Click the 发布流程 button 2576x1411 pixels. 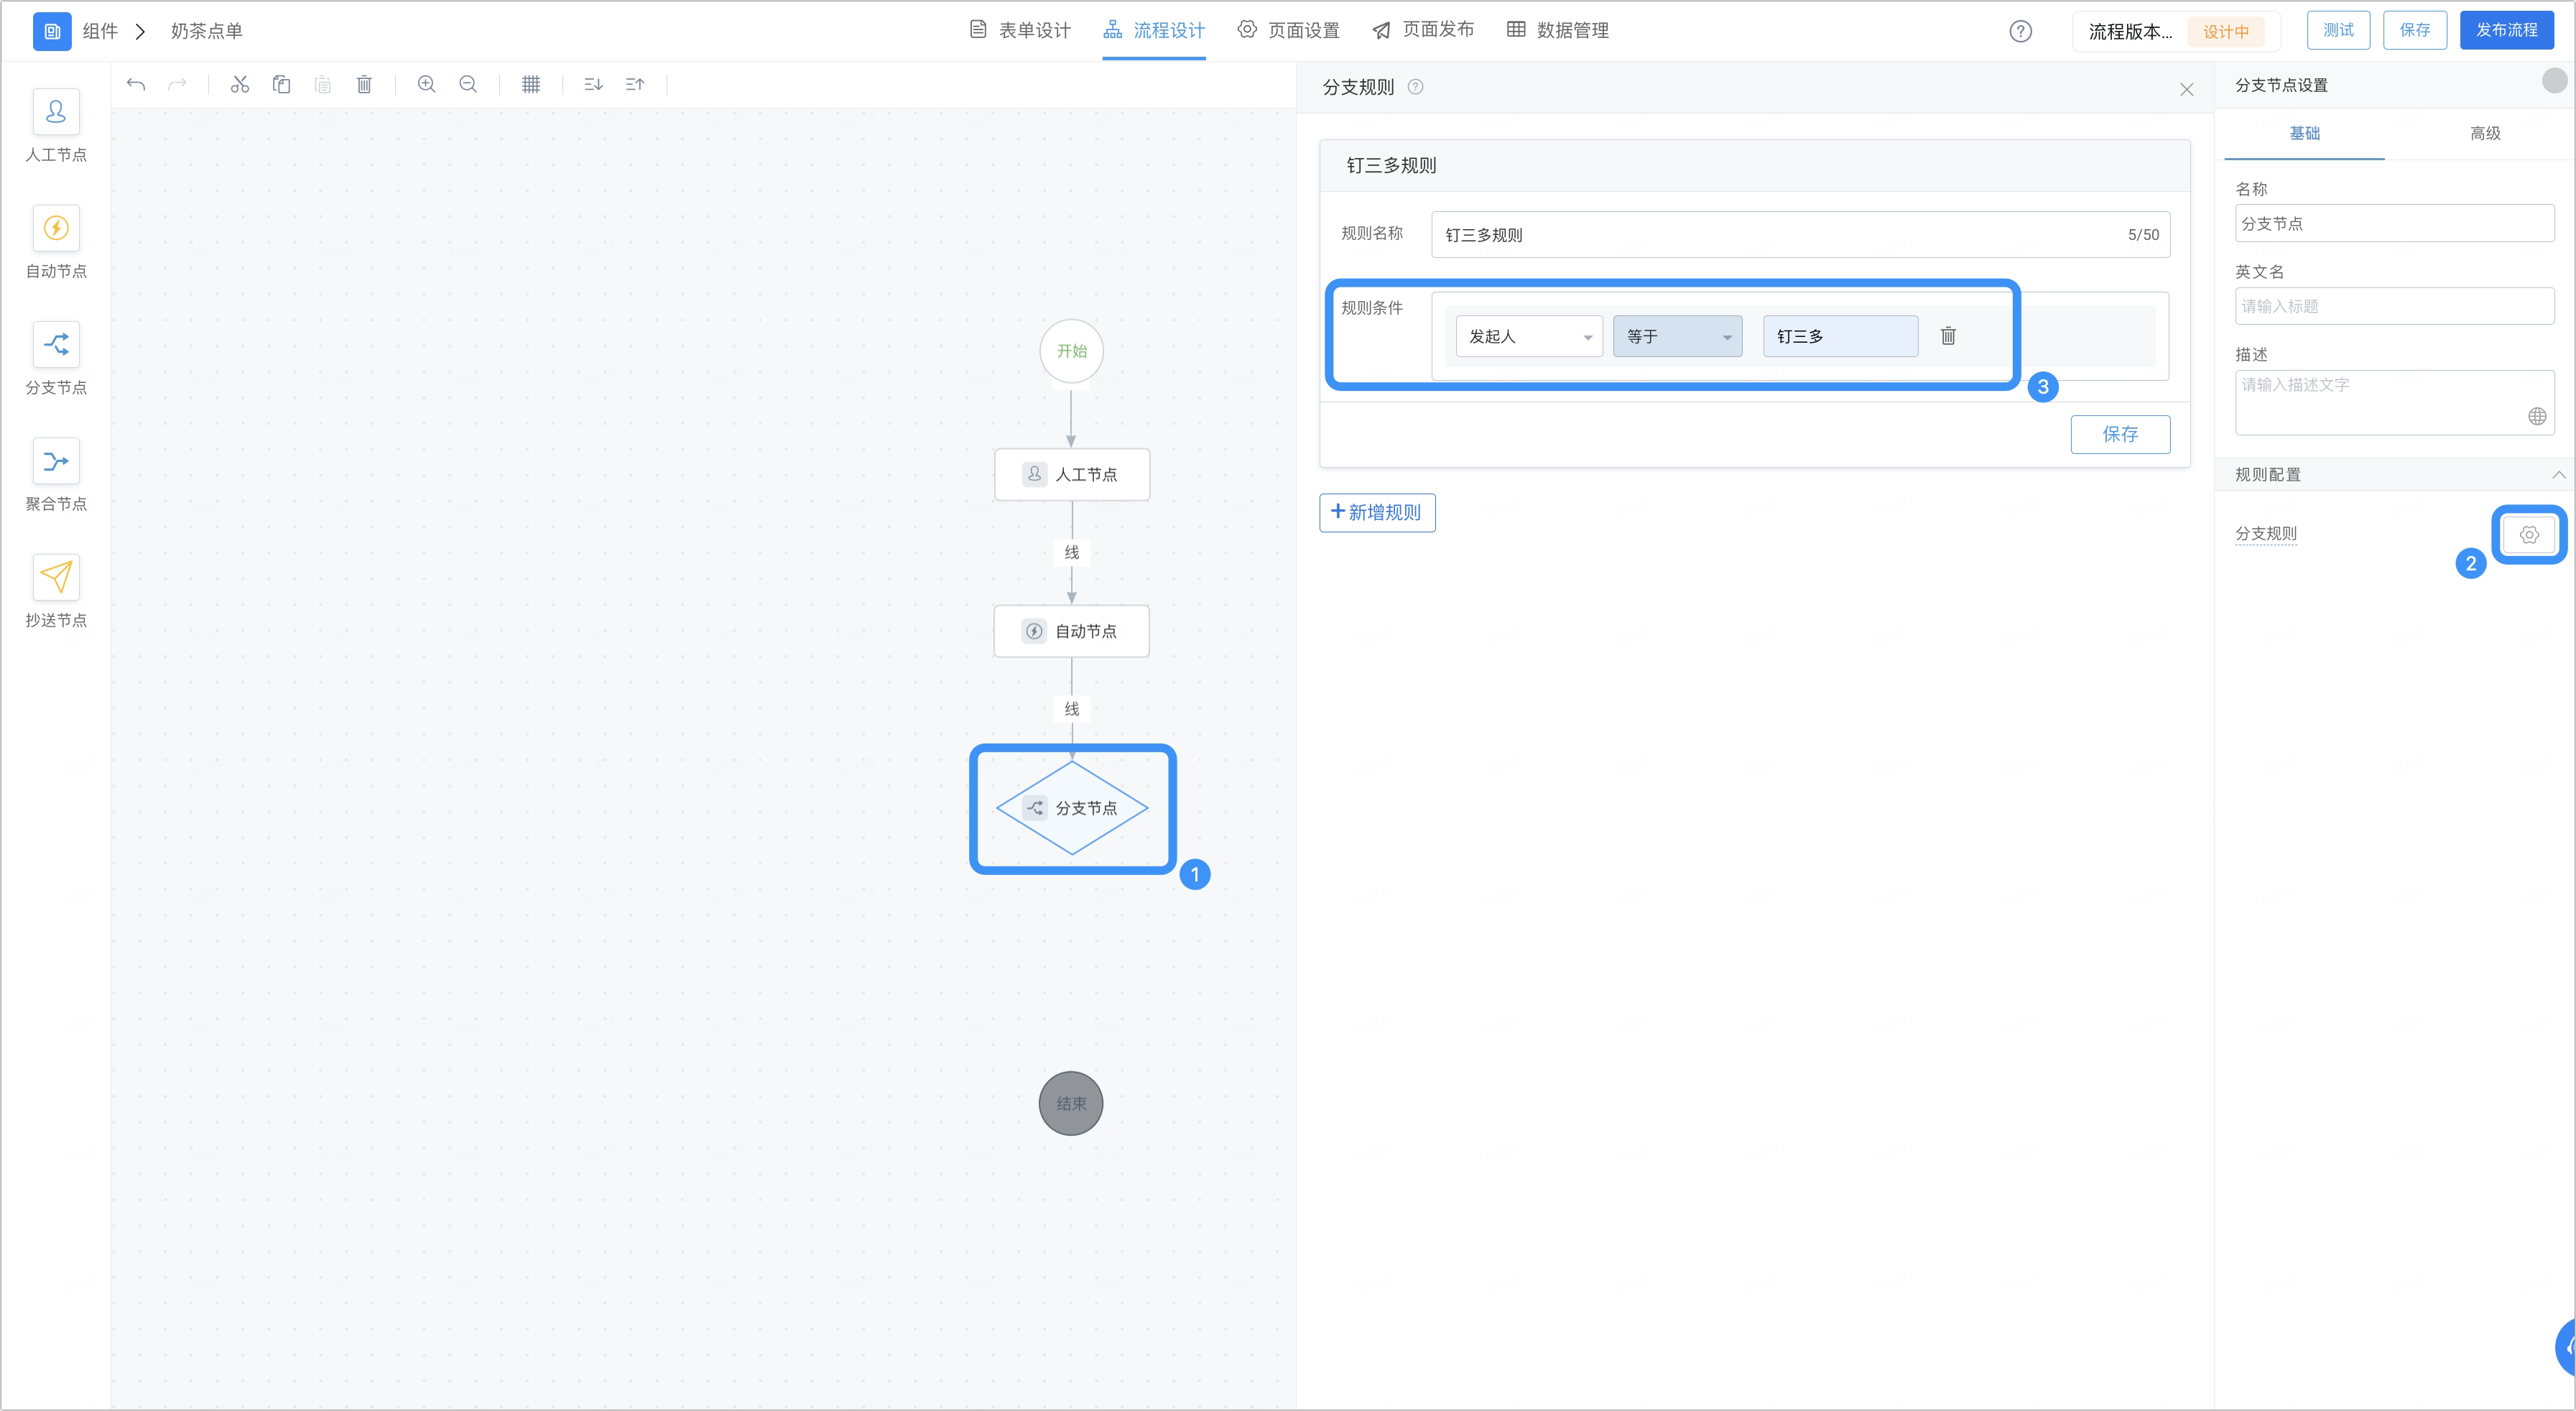[2506, 30]
